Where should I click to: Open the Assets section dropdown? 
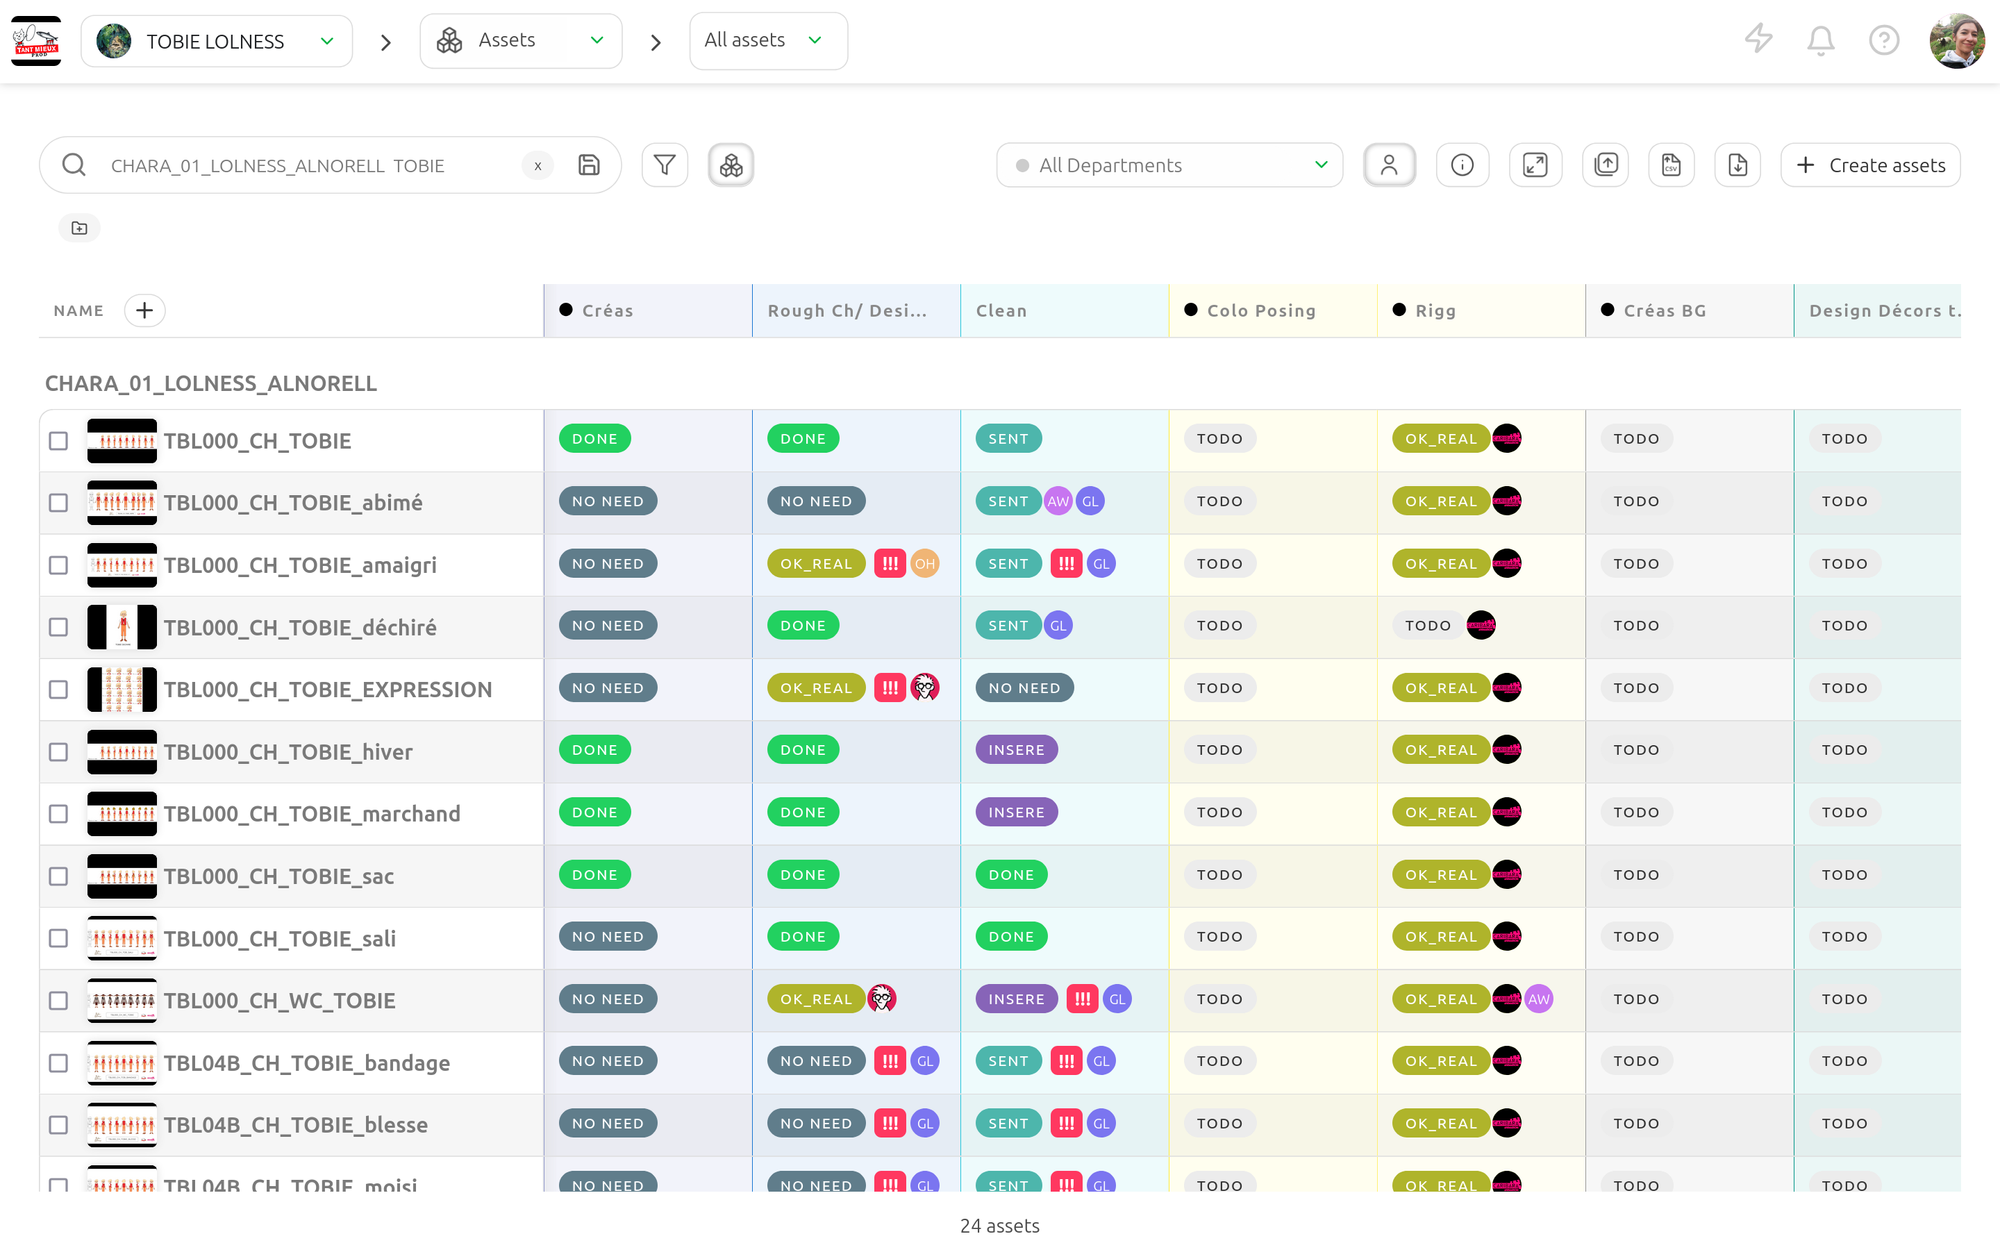(x=520, y=41)
